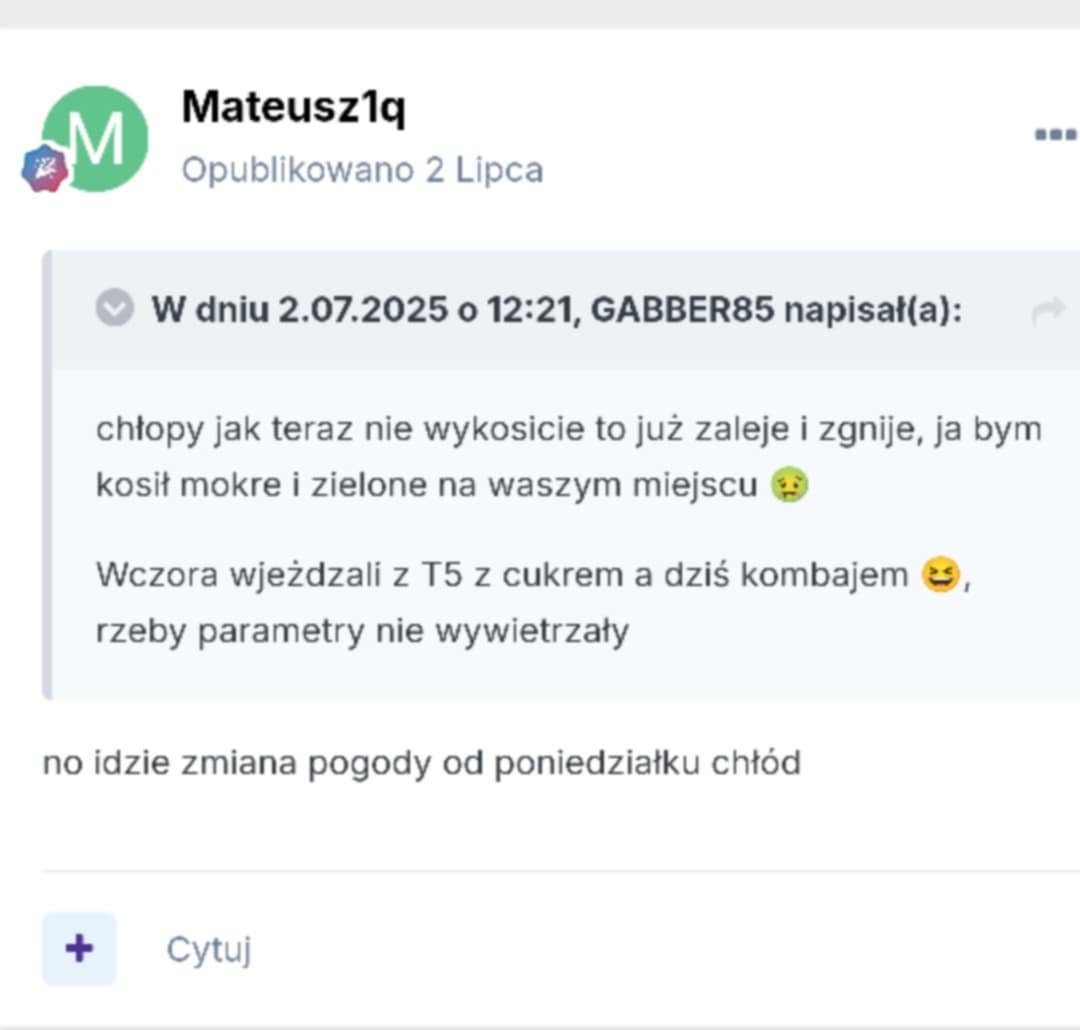Open the Mateusz1q user profile
Image resolution: width=1080 pixels, height=1030 pixels.
(x=293, y=106)
